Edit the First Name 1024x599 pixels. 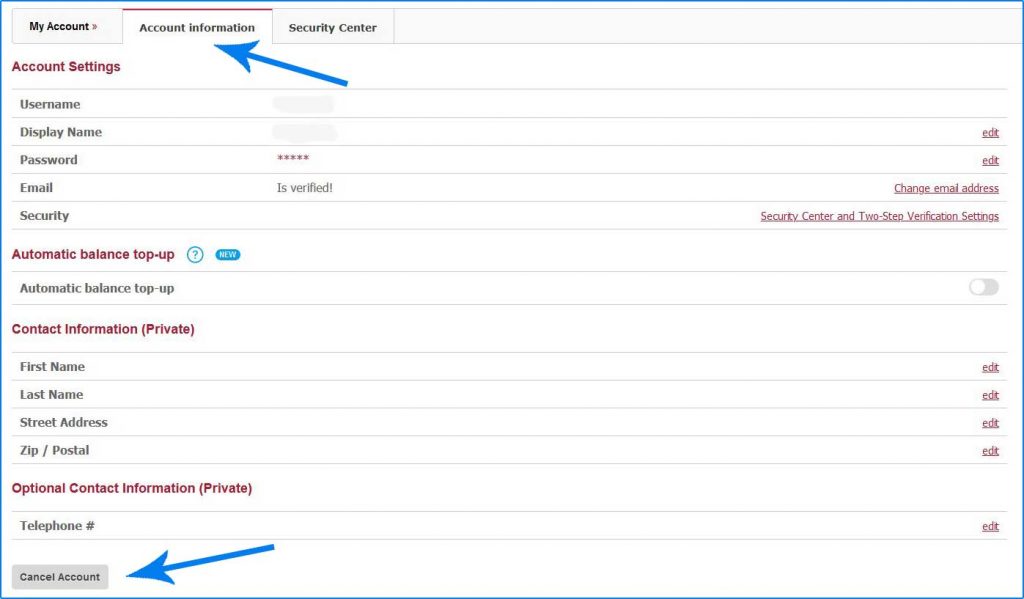coord(990,367)
